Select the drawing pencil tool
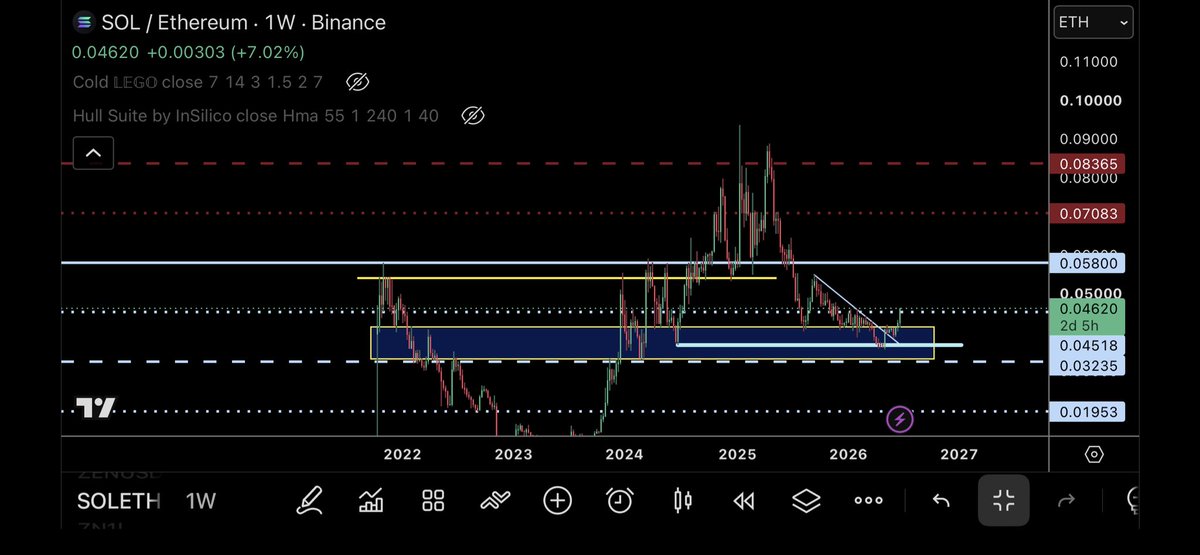Viewport: 1200px width, 555px height. [x=310, y=500]
